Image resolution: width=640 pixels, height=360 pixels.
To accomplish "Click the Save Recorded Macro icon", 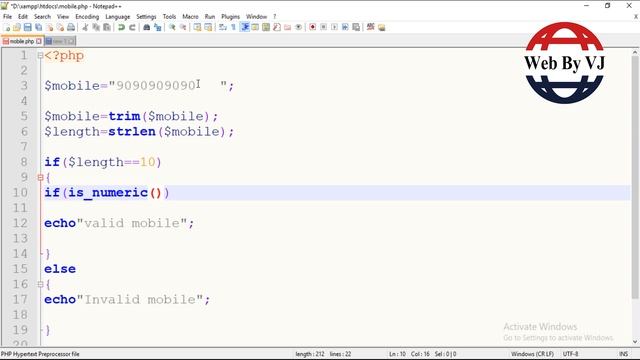I will pos(356,27).
